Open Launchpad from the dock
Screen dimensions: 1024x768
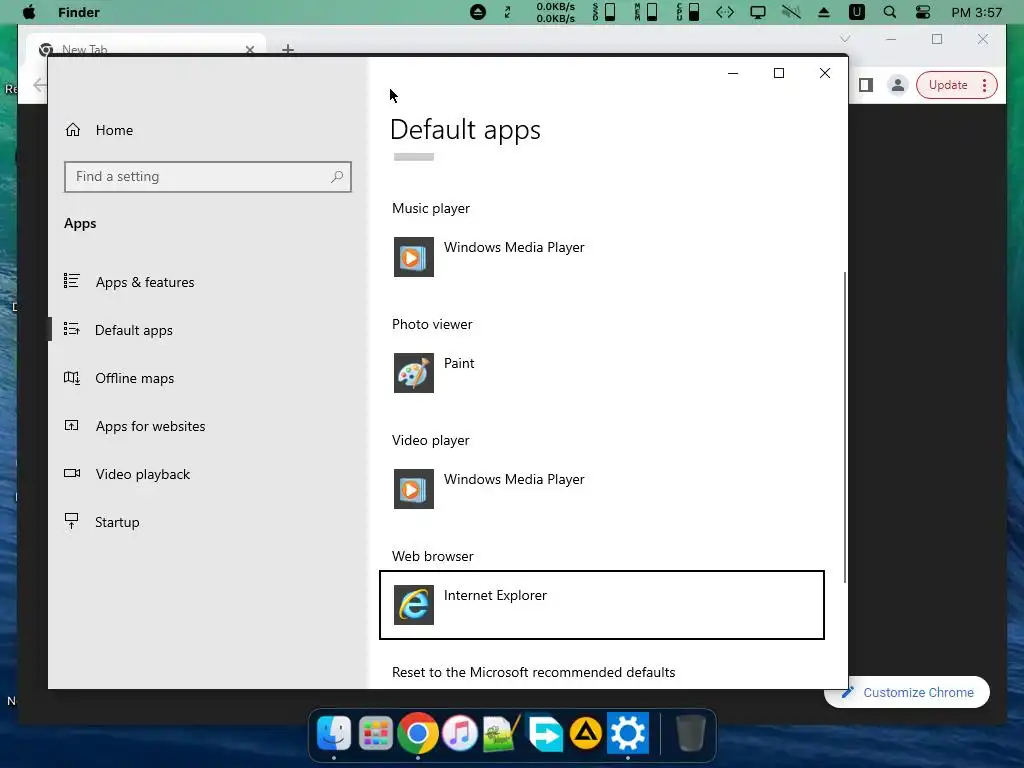376,733
